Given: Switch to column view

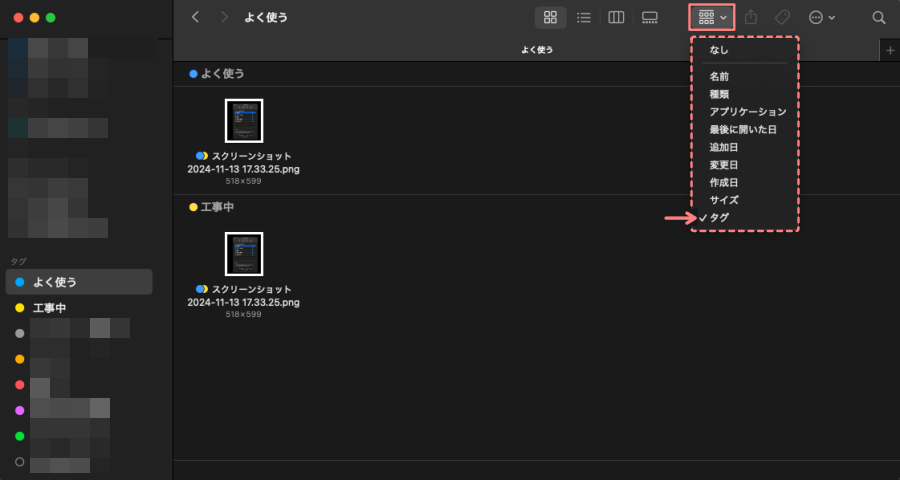Looking at the screenshot, I should (x=616, y=18).
